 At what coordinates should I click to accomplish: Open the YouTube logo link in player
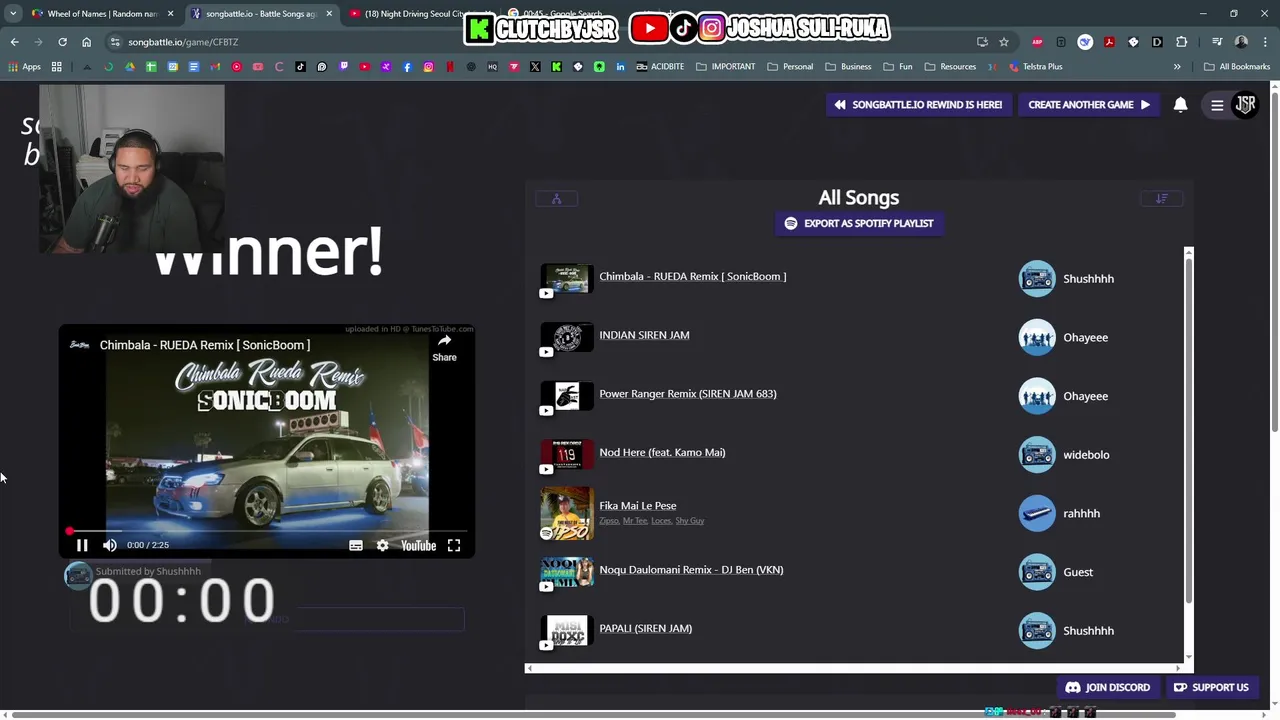(418, 545)
